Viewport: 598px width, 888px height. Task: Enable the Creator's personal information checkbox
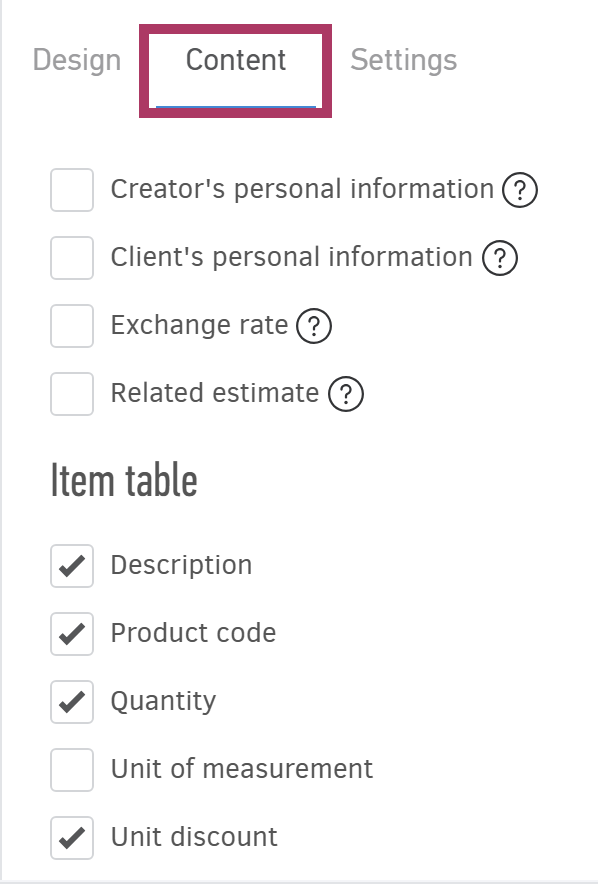point(71,189)
